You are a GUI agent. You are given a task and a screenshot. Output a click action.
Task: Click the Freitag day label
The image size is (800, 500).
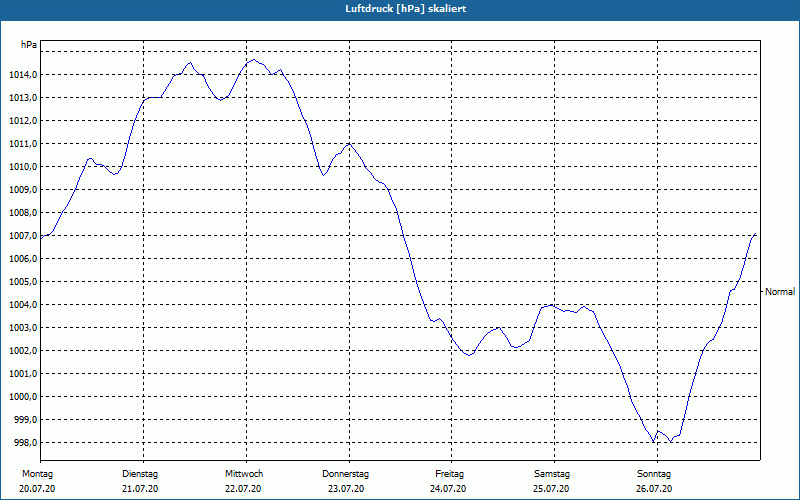pos(449,474)
